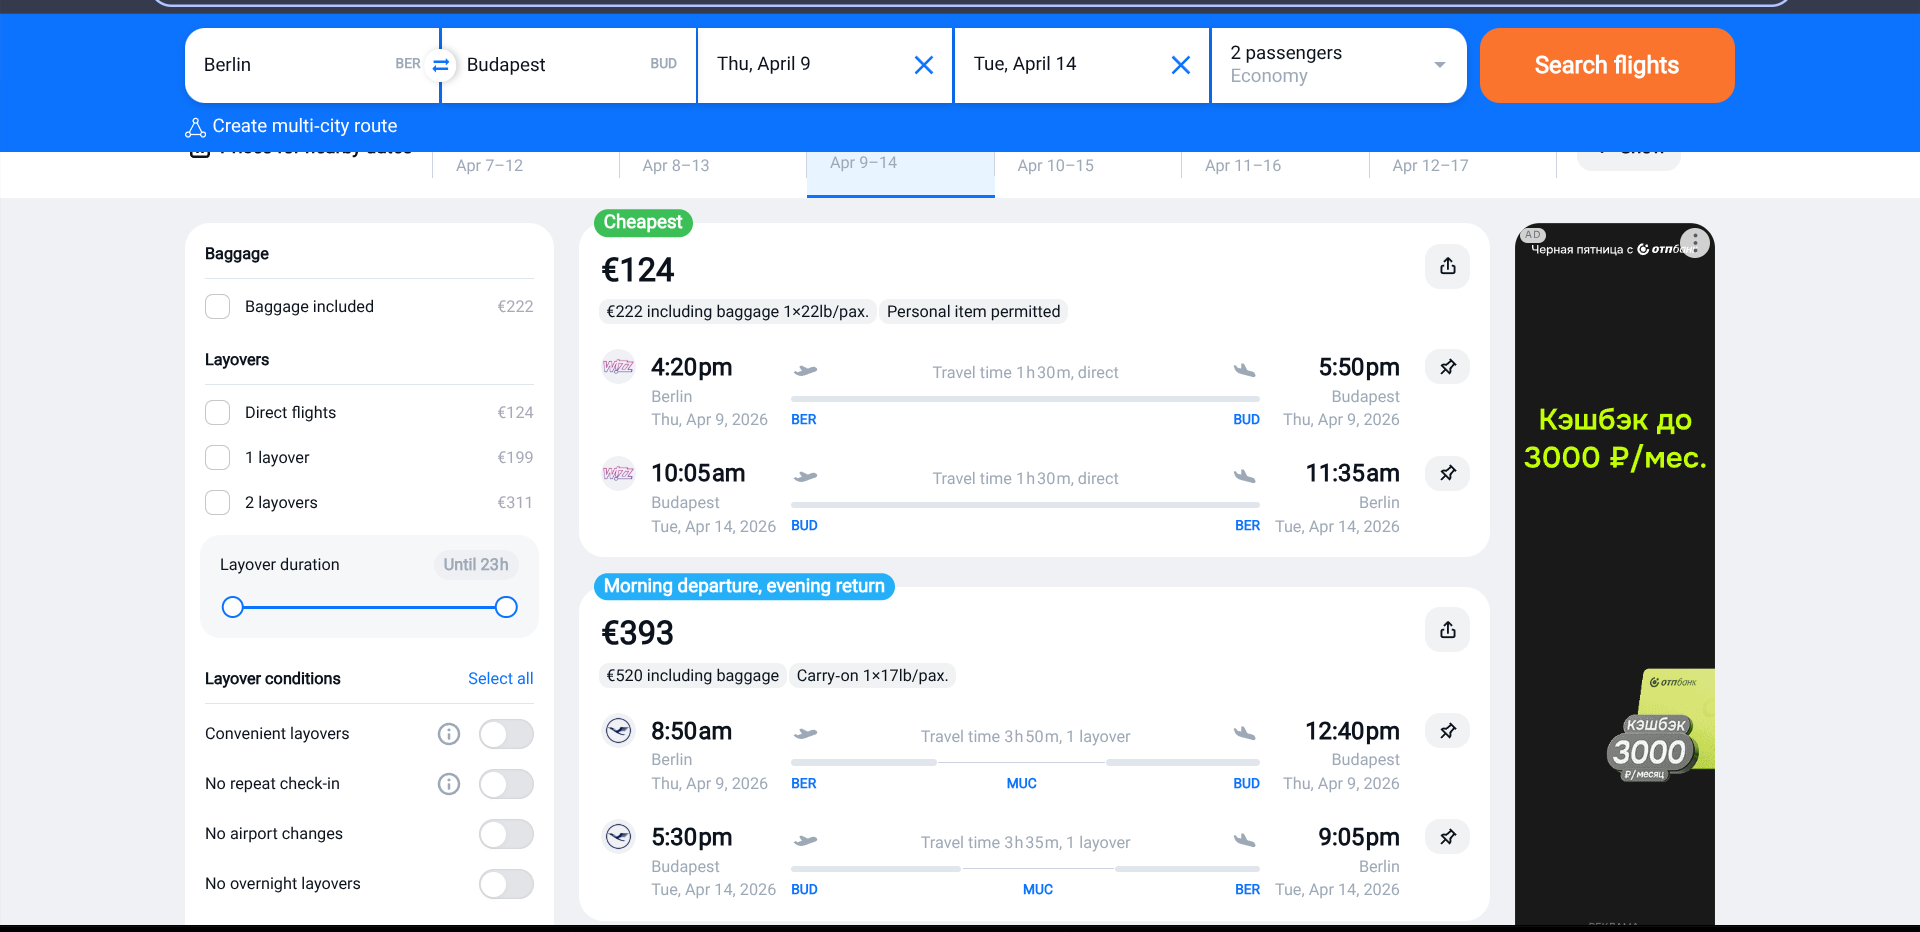Swap origin and destination cities
This screenshot has width=1920, height=932.
tap(440, 65)
